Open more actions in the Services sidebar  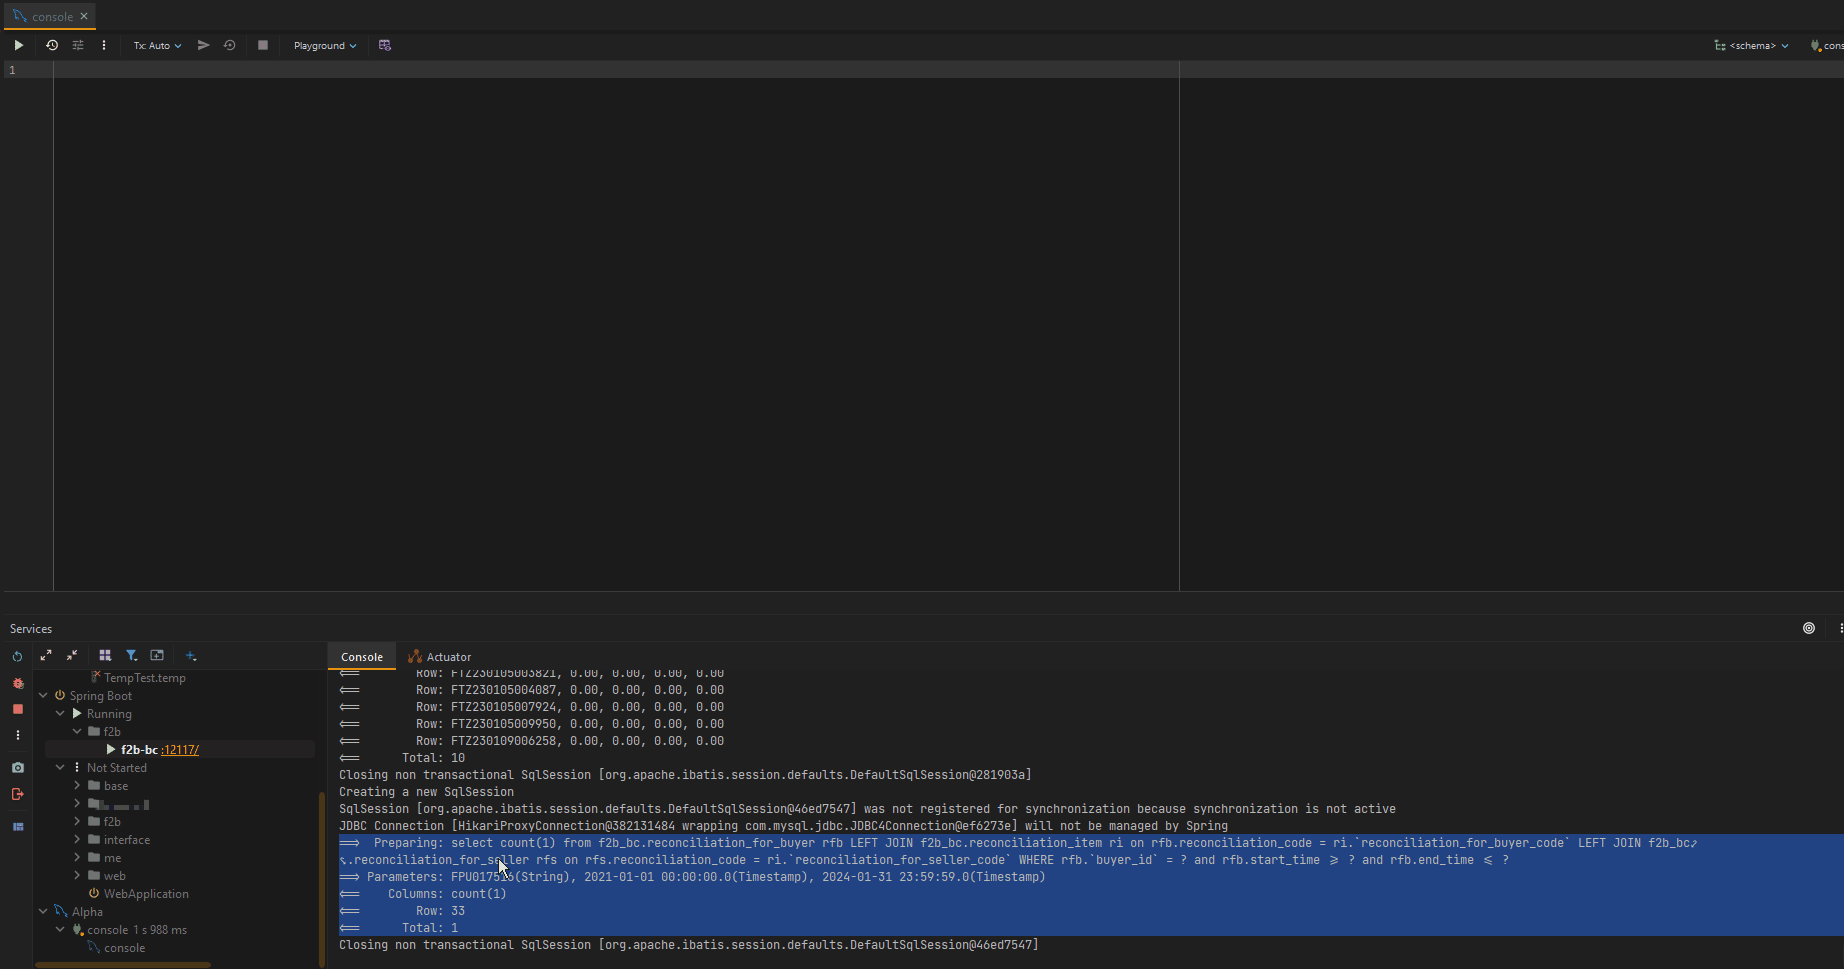pos(17,735)
